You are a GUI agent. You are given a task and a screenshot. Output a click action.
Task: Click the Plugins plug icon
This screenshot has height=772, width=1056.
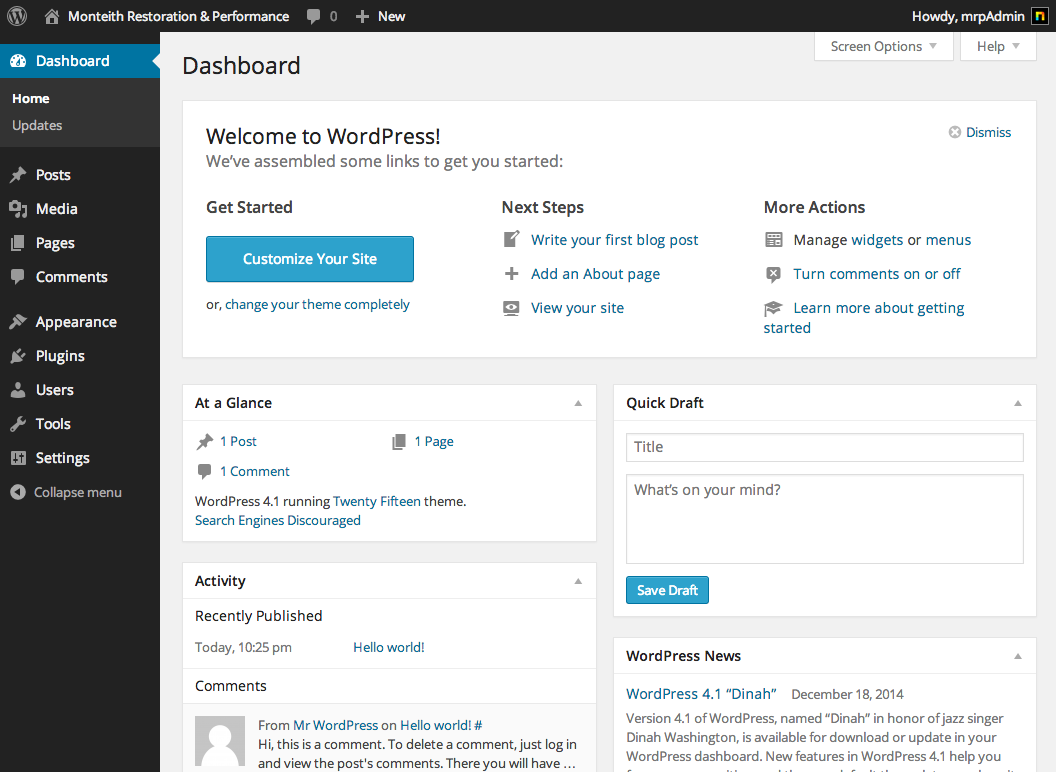(20, 355)
